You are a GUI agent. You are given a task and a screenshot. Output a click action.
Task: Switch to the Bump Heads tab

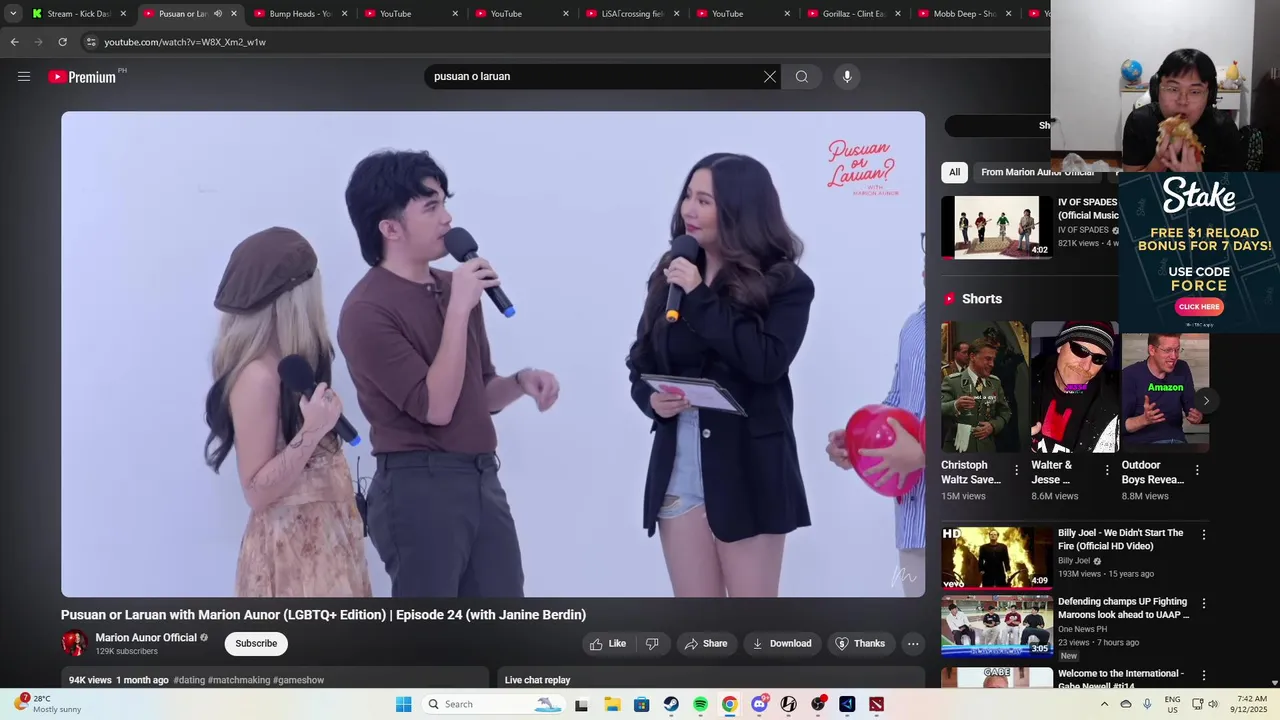(x=301, y=14)
